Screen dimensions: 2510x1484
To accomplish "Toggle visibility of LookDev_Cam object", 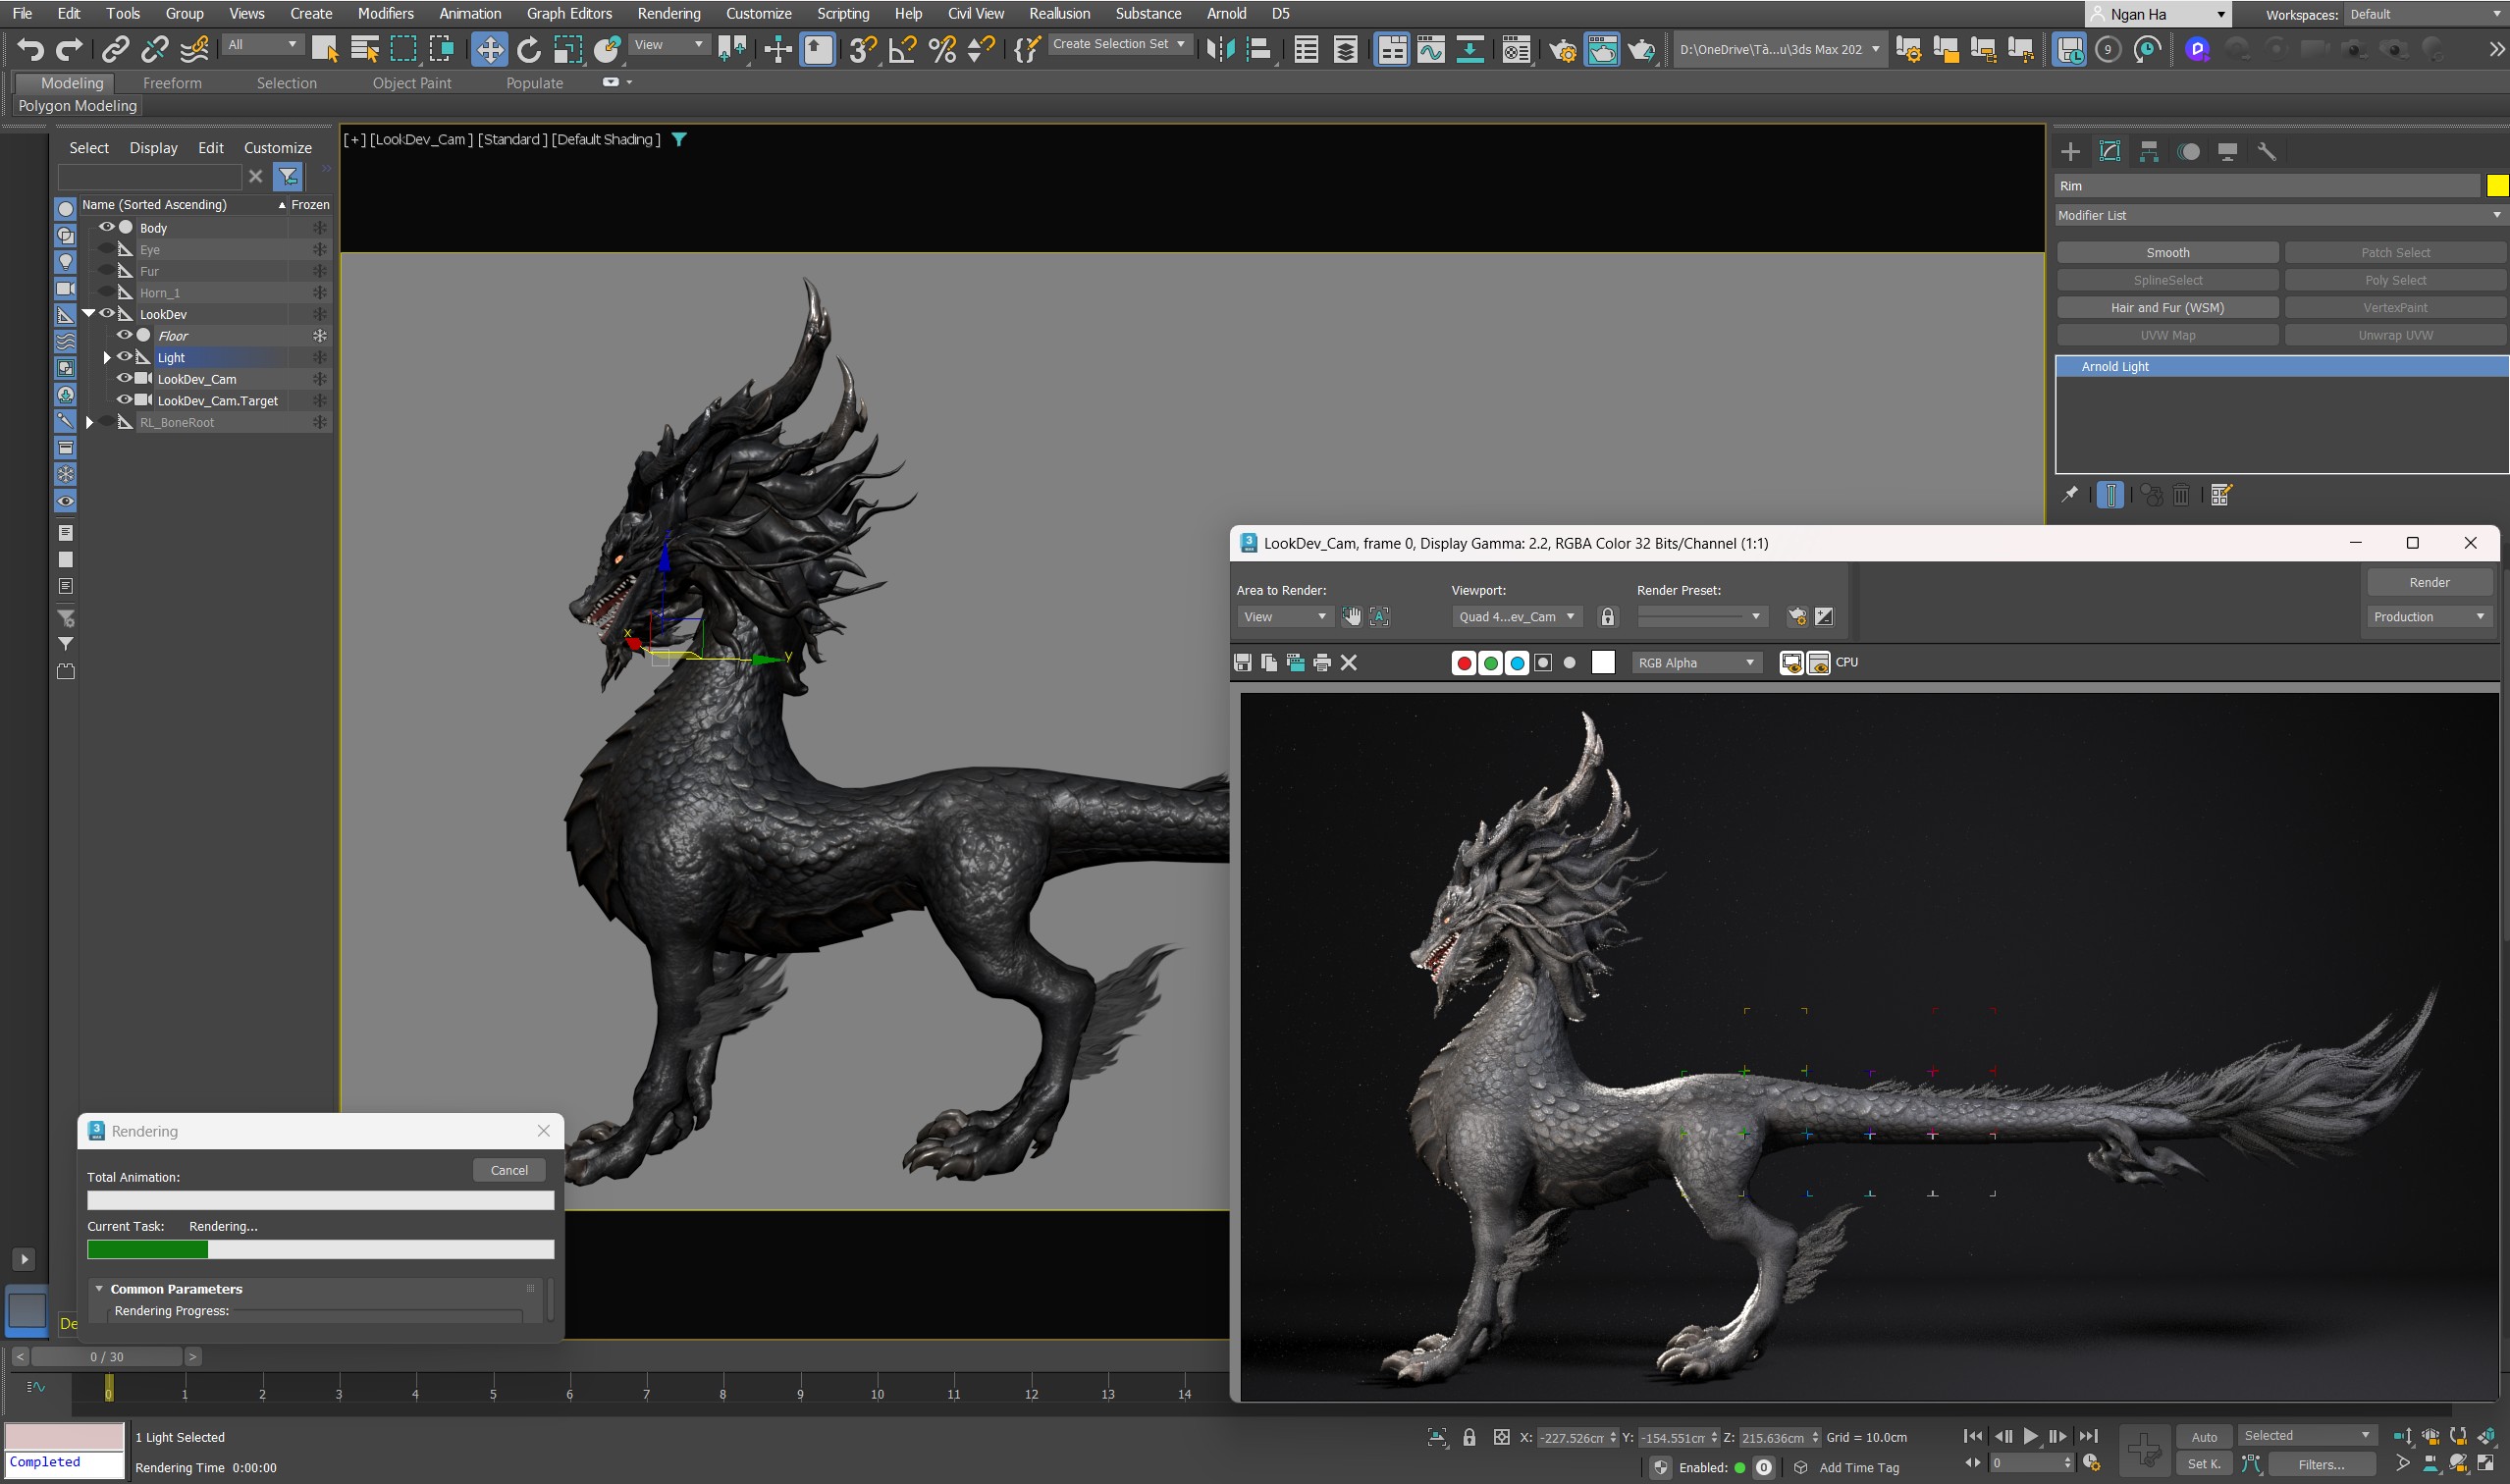I will tap(125, 378).
